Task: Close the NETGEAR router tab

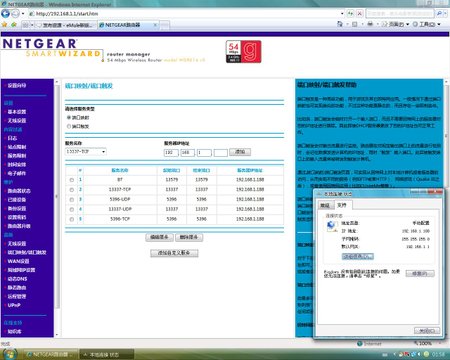Action: [155, 25]
